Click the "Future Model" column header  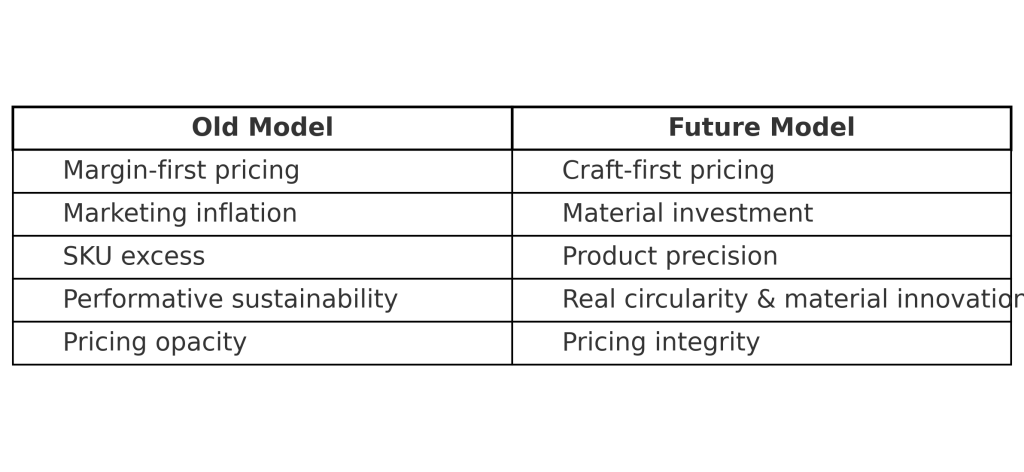[x=761, y=128]
